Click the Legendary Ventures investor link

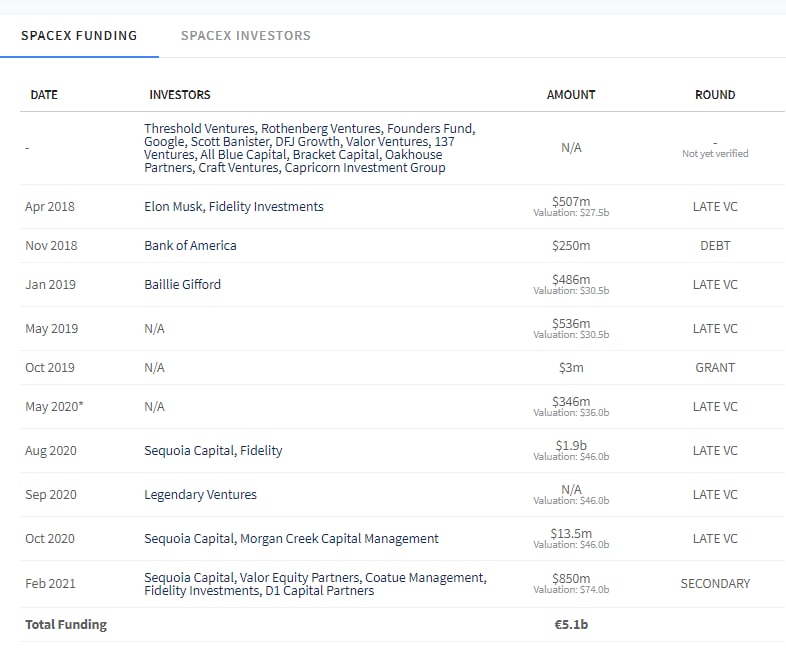click(x=200, y=494)
